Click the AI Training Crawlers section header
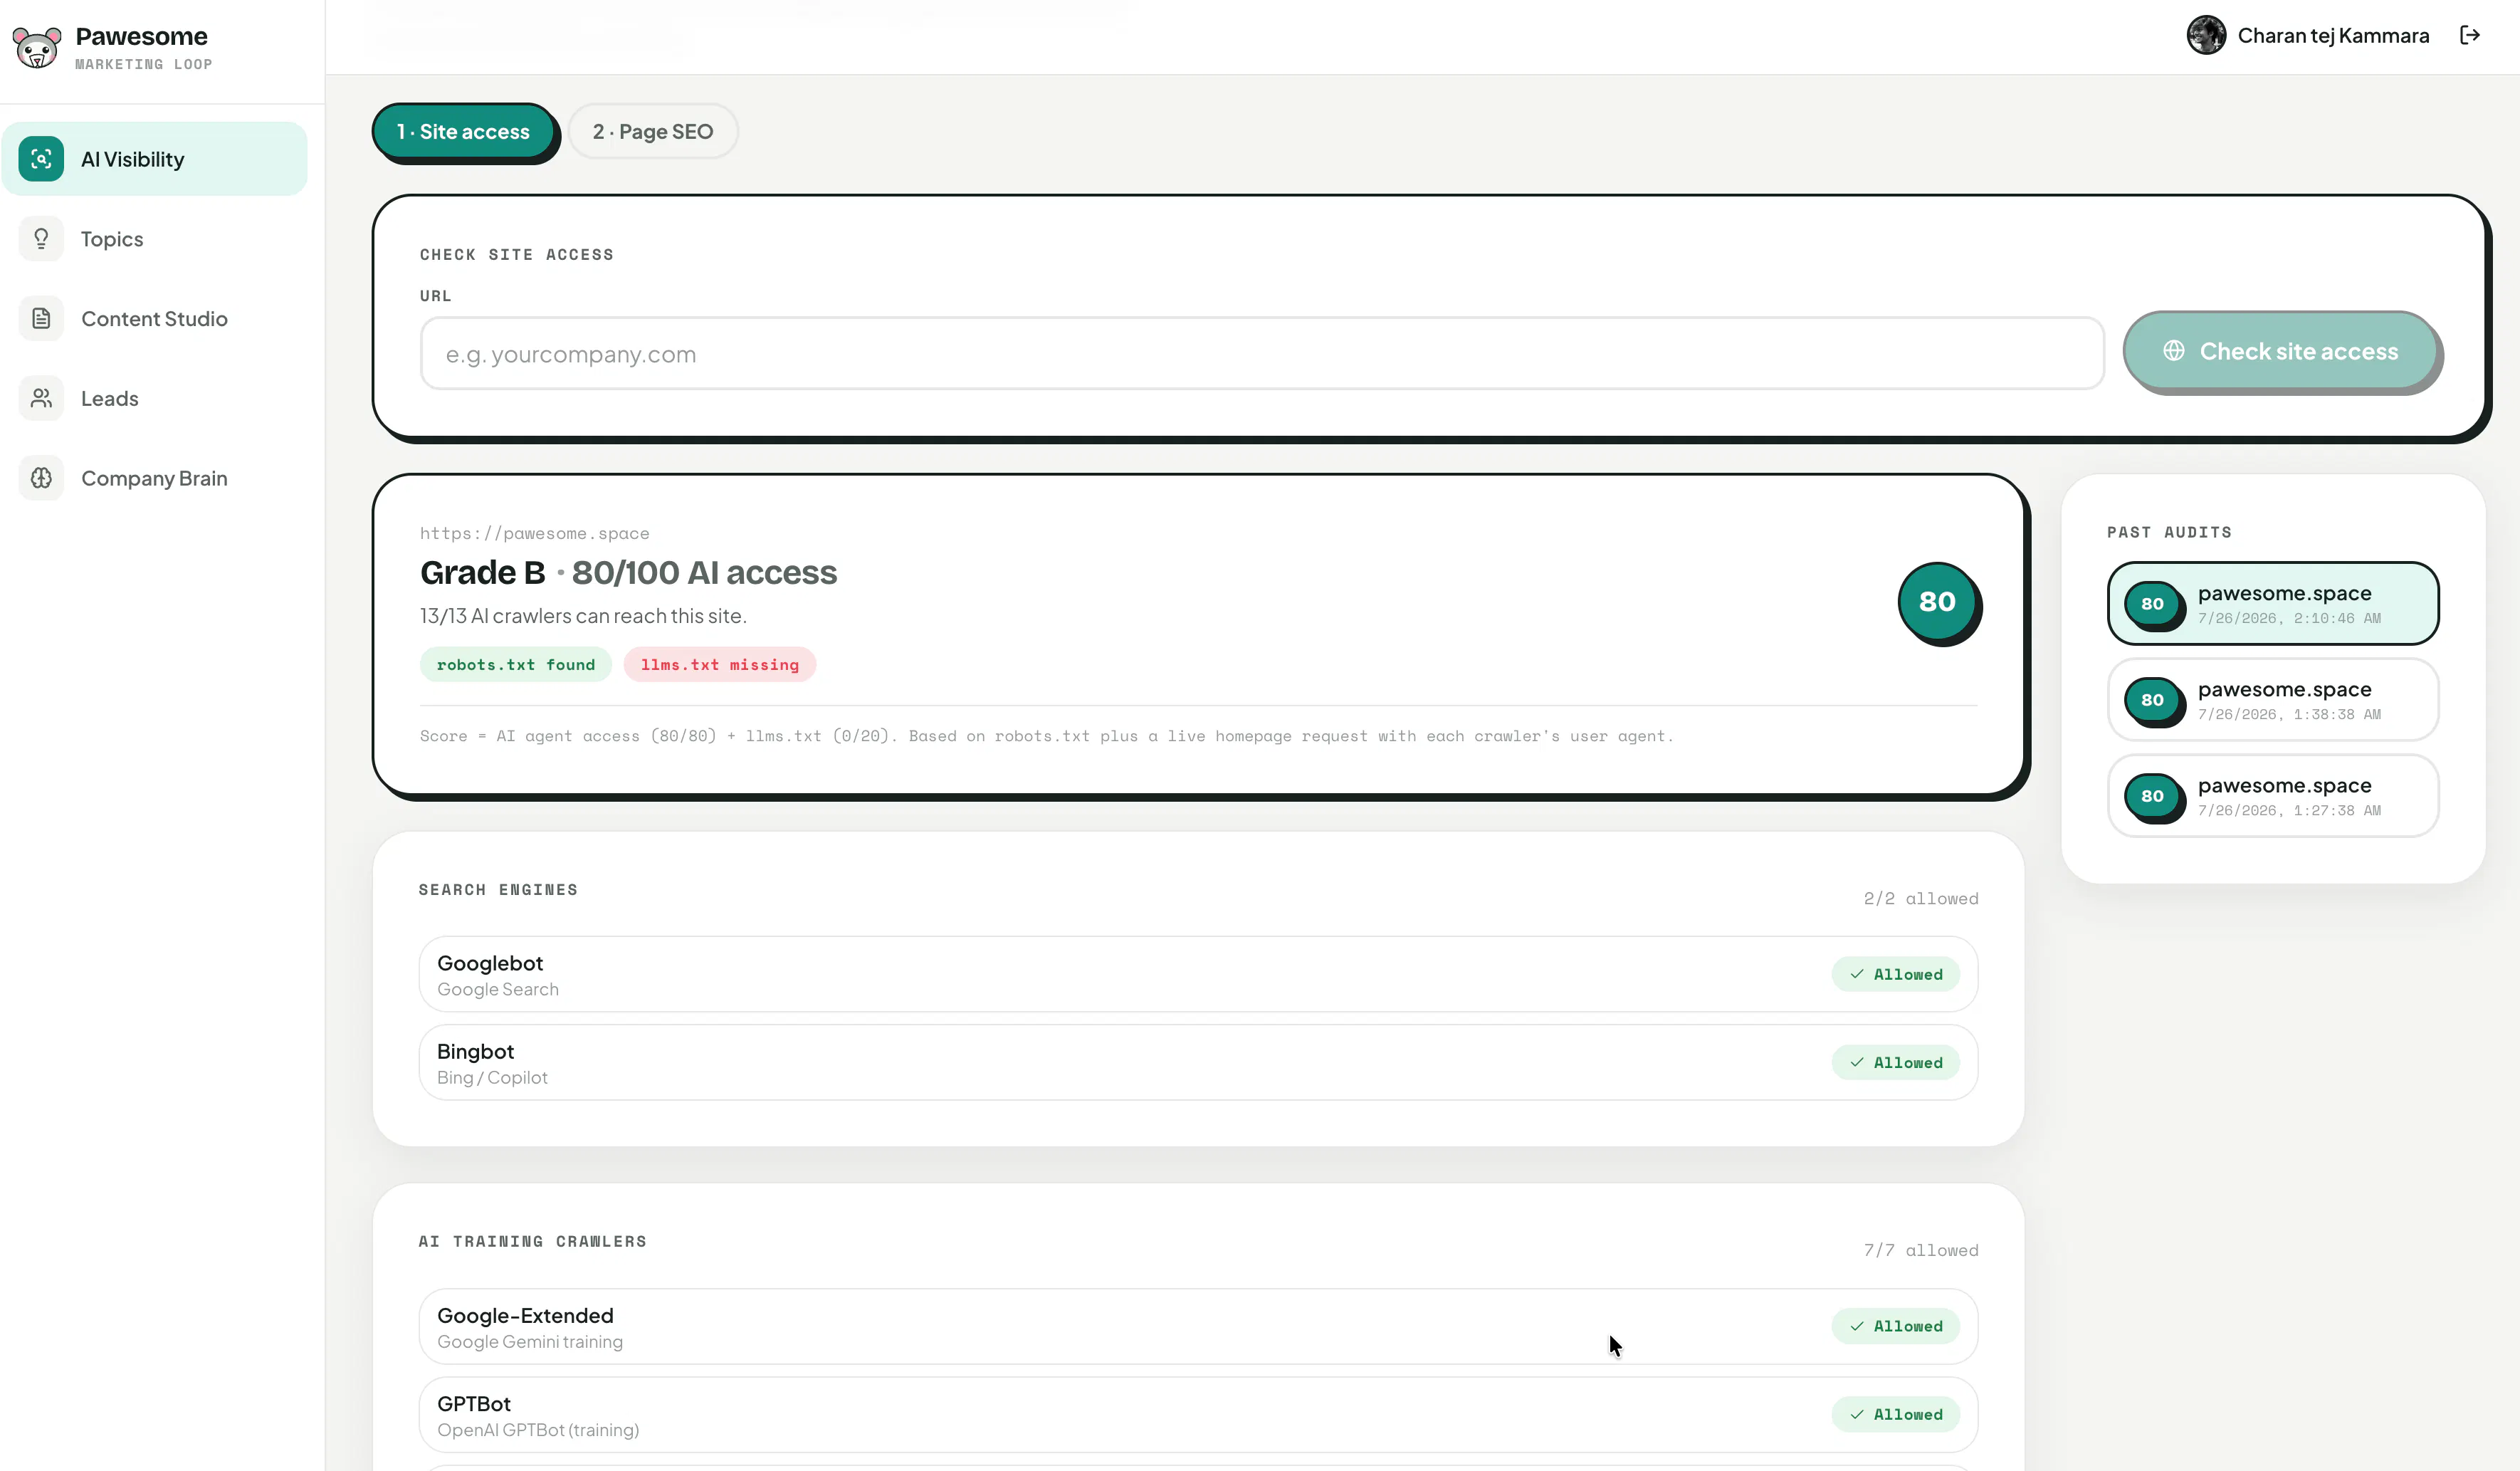 pos(533,1242)
